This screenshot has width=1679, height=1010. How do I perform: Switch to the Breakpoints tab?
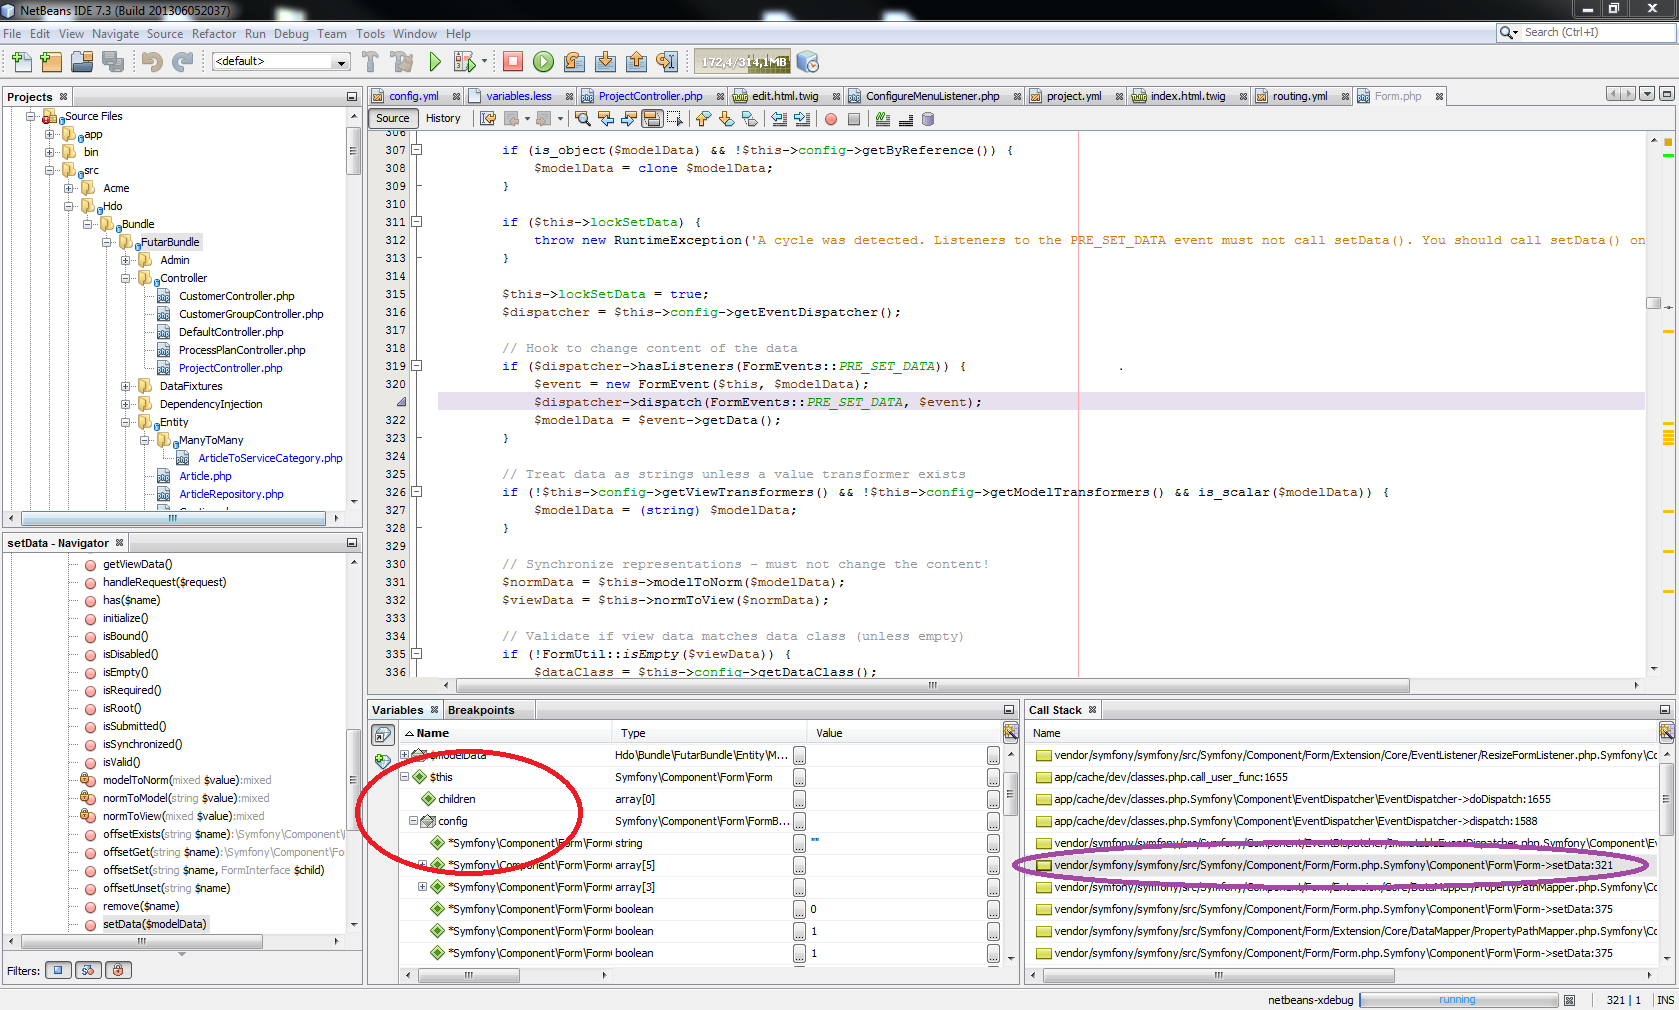point(481,710)
